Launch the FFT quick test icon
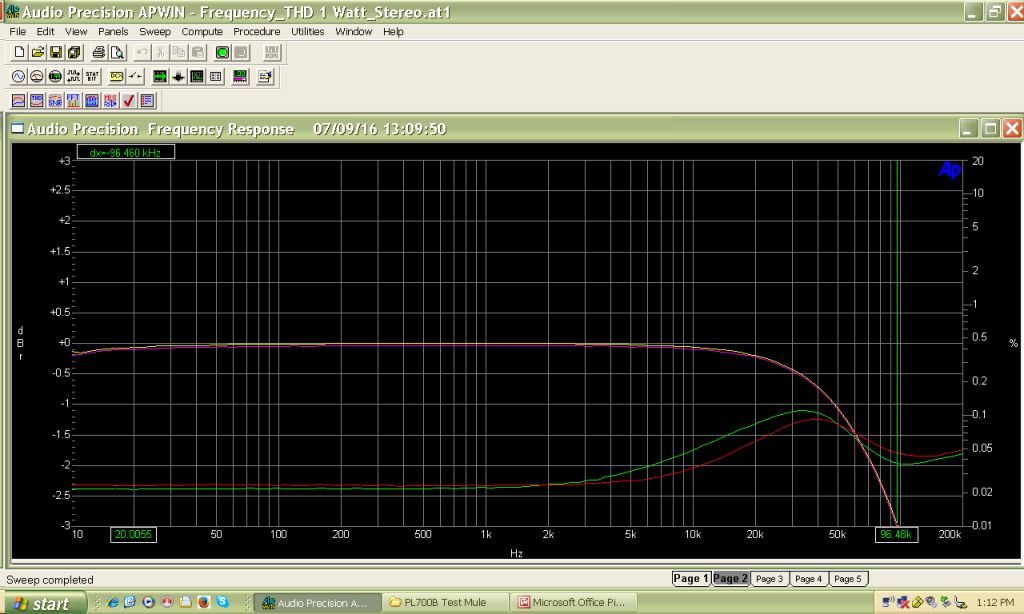 [73, 101]
